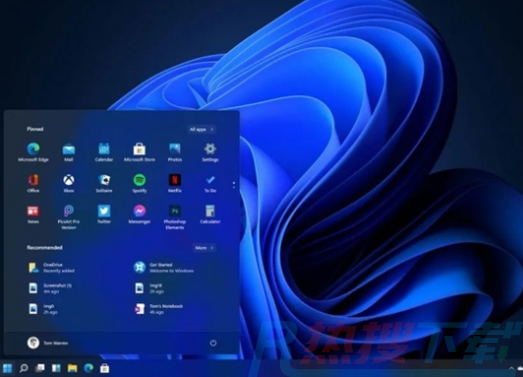The width and height of the screenshot is (523, 377).
Task: Open the pinned Xbox app
Action: pos(69,183)
